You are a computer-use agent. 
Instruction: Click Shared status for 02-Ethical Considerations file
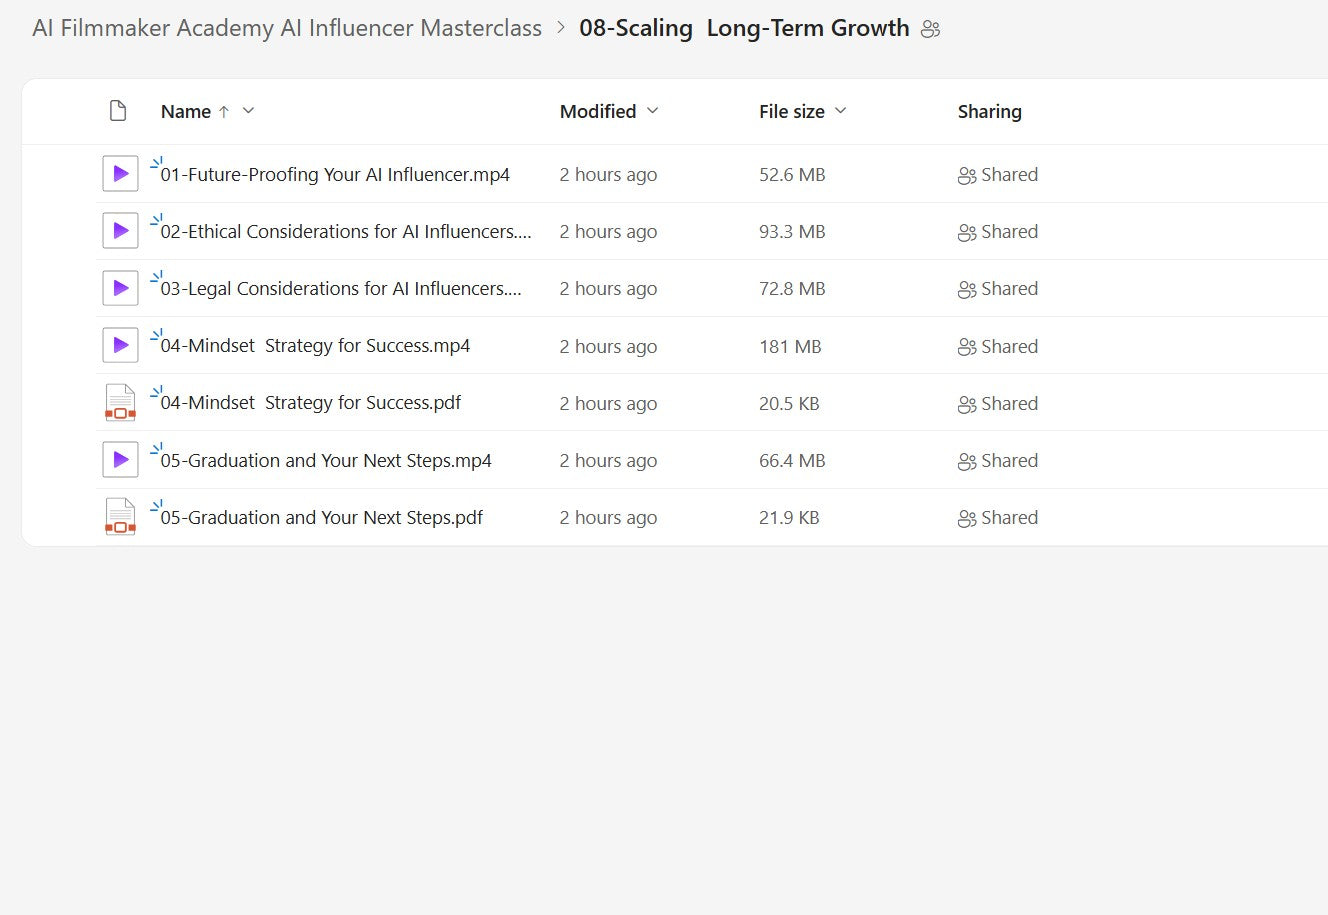pyautogui.click(x=998, y=232)
